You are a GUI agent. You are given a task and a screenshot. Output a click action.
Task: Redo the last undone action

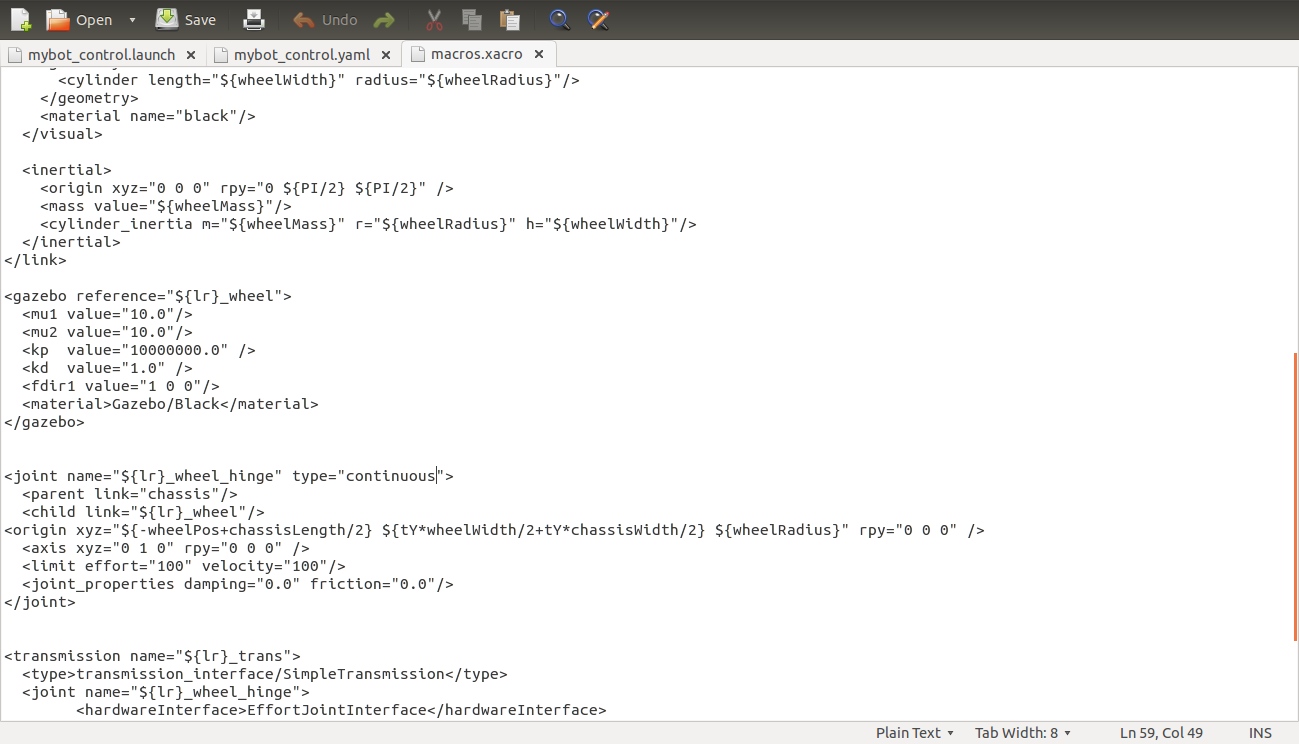click(383, 20)
